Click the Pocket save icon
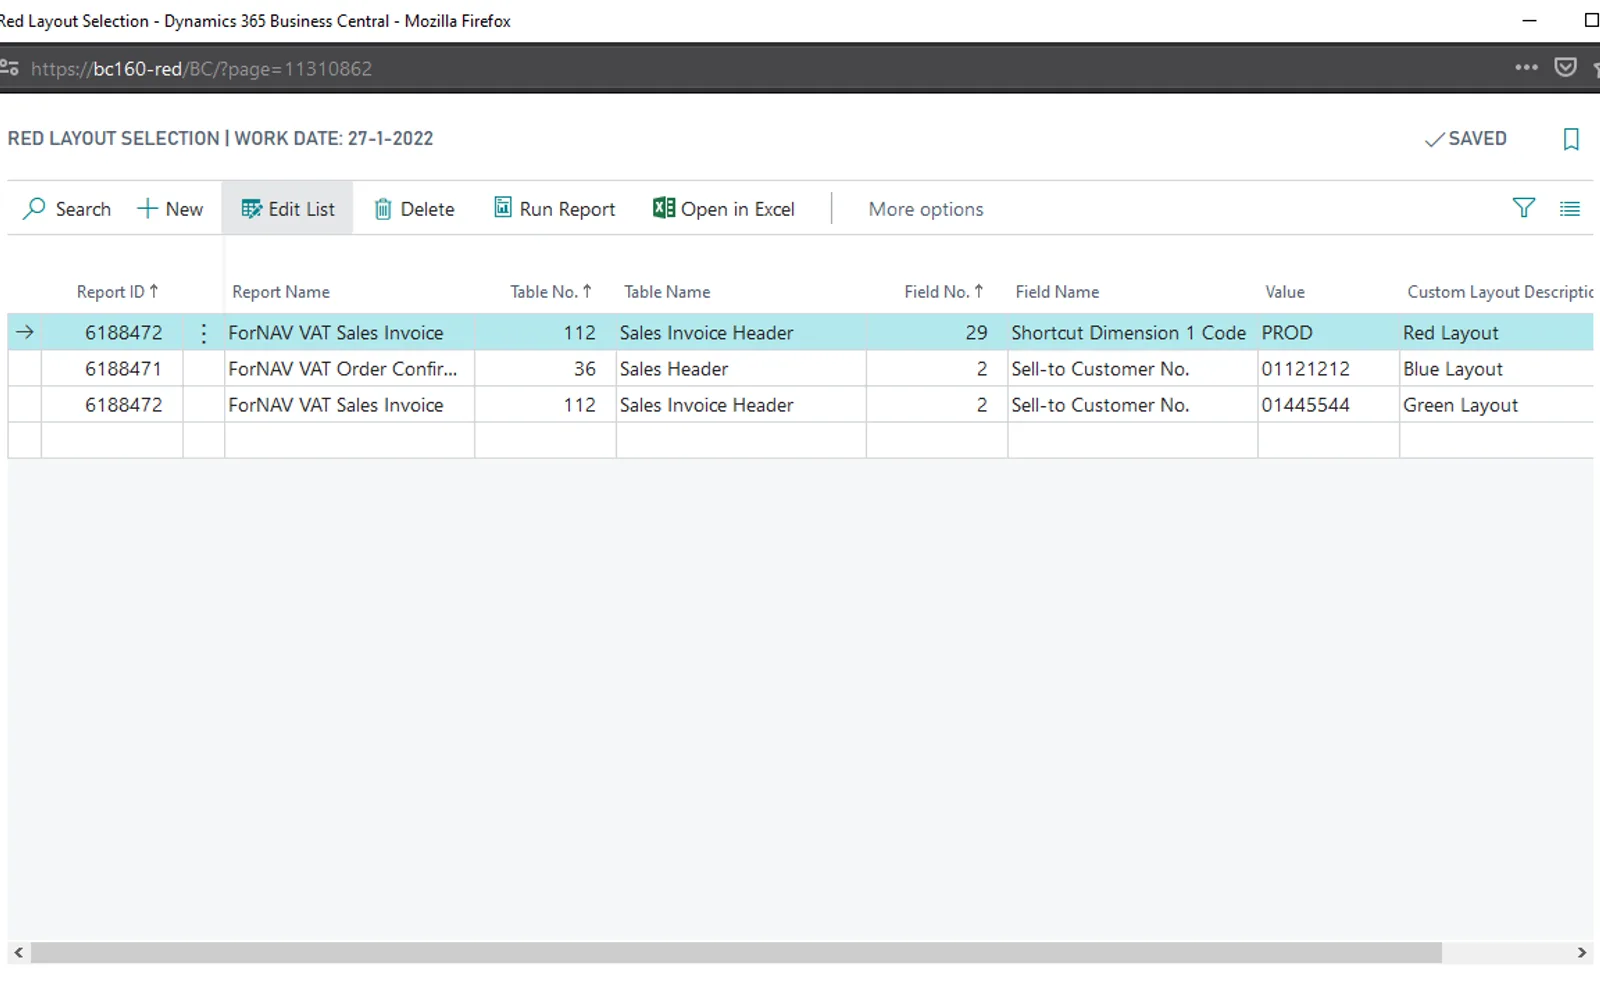The width and height of the screenshot is (1600, 1000). 1566,67
